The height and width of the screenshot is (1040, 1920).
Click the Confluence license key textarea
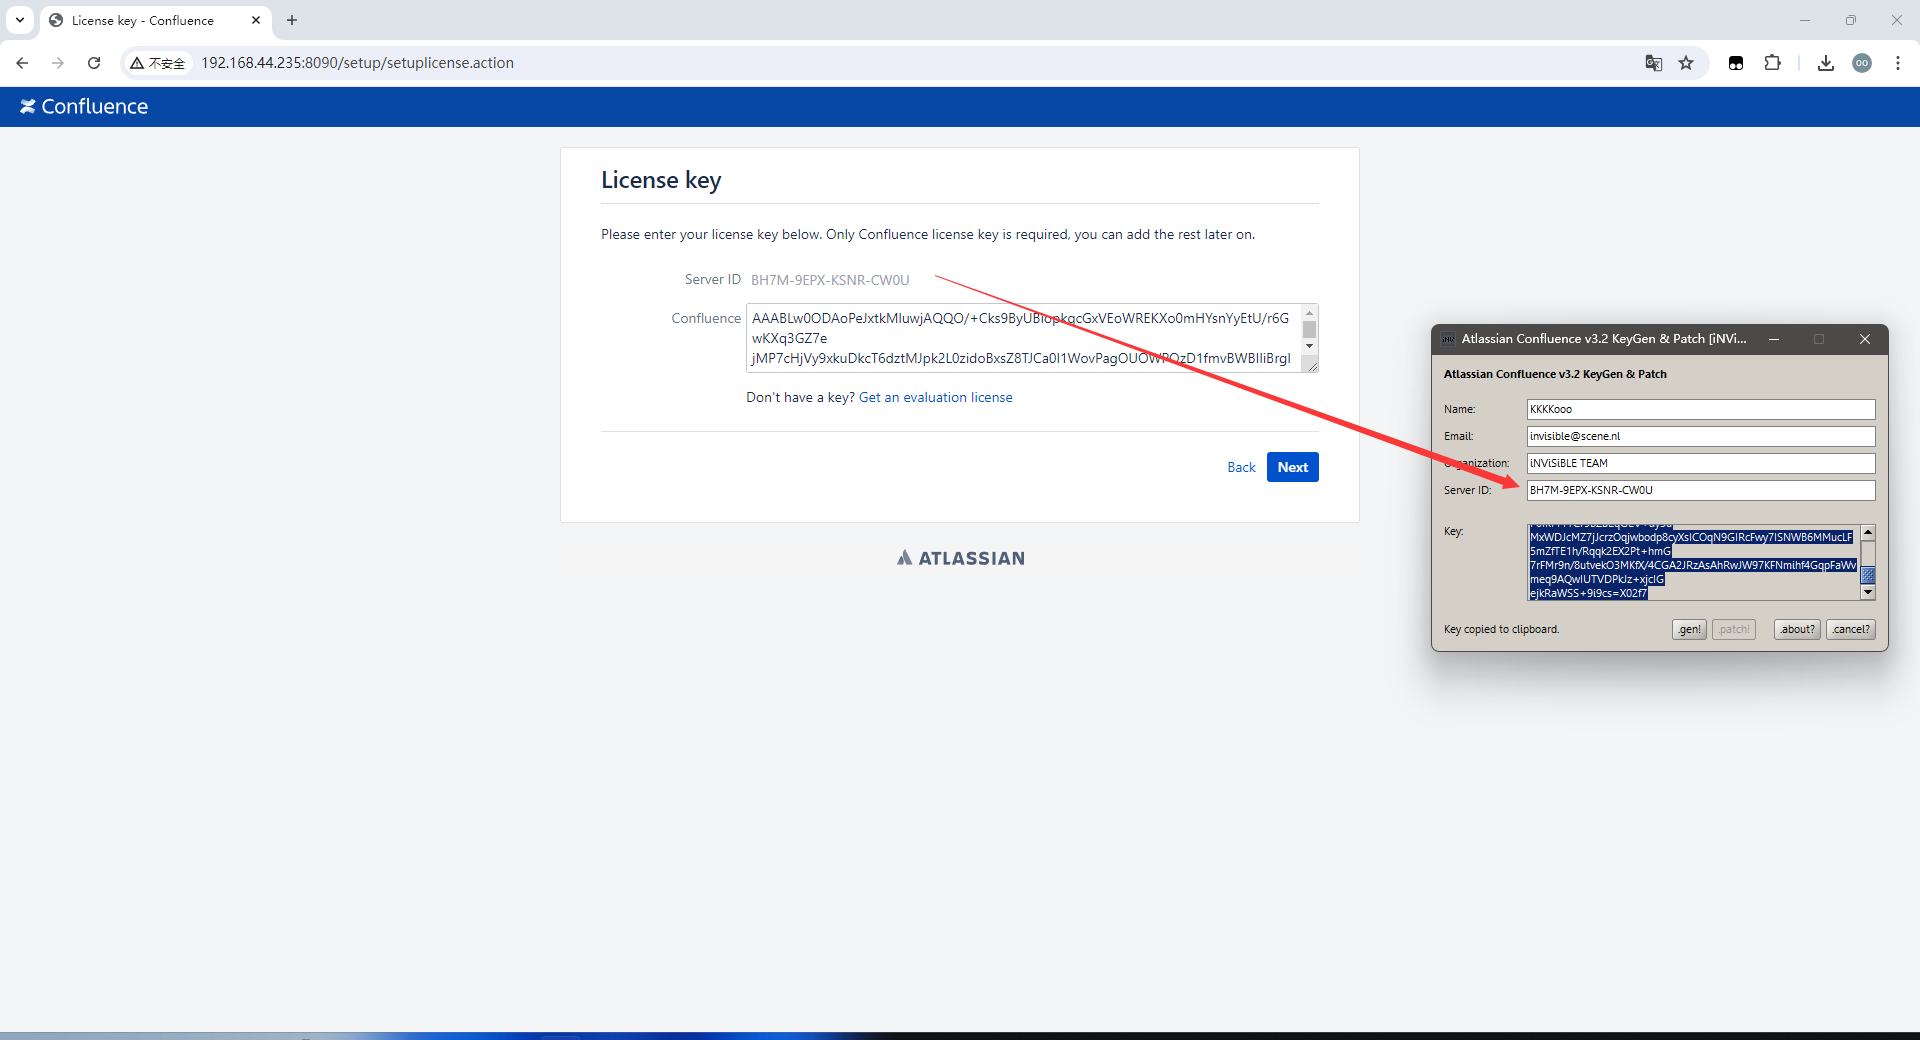point(1023,338)
